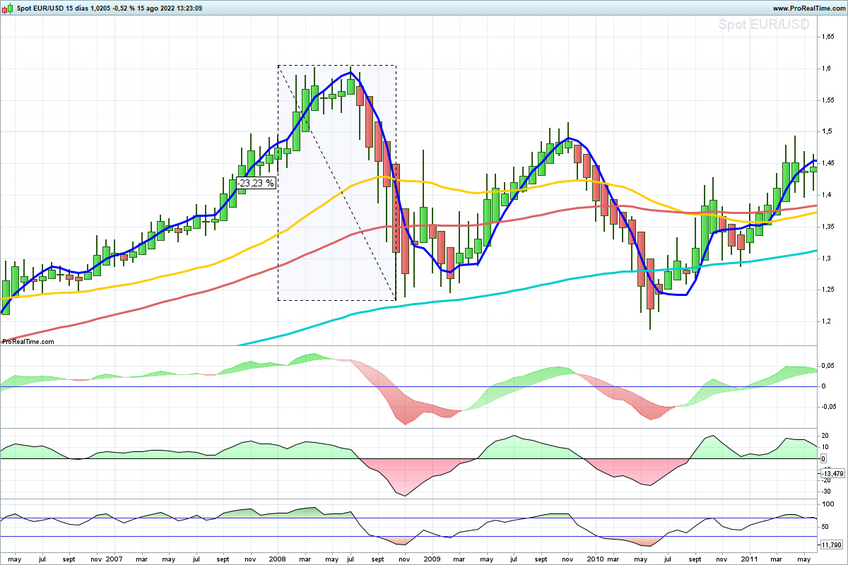848x565 pixels.
Task: Click the 1,4 price axis label
Action: click(x=826, y=195)
